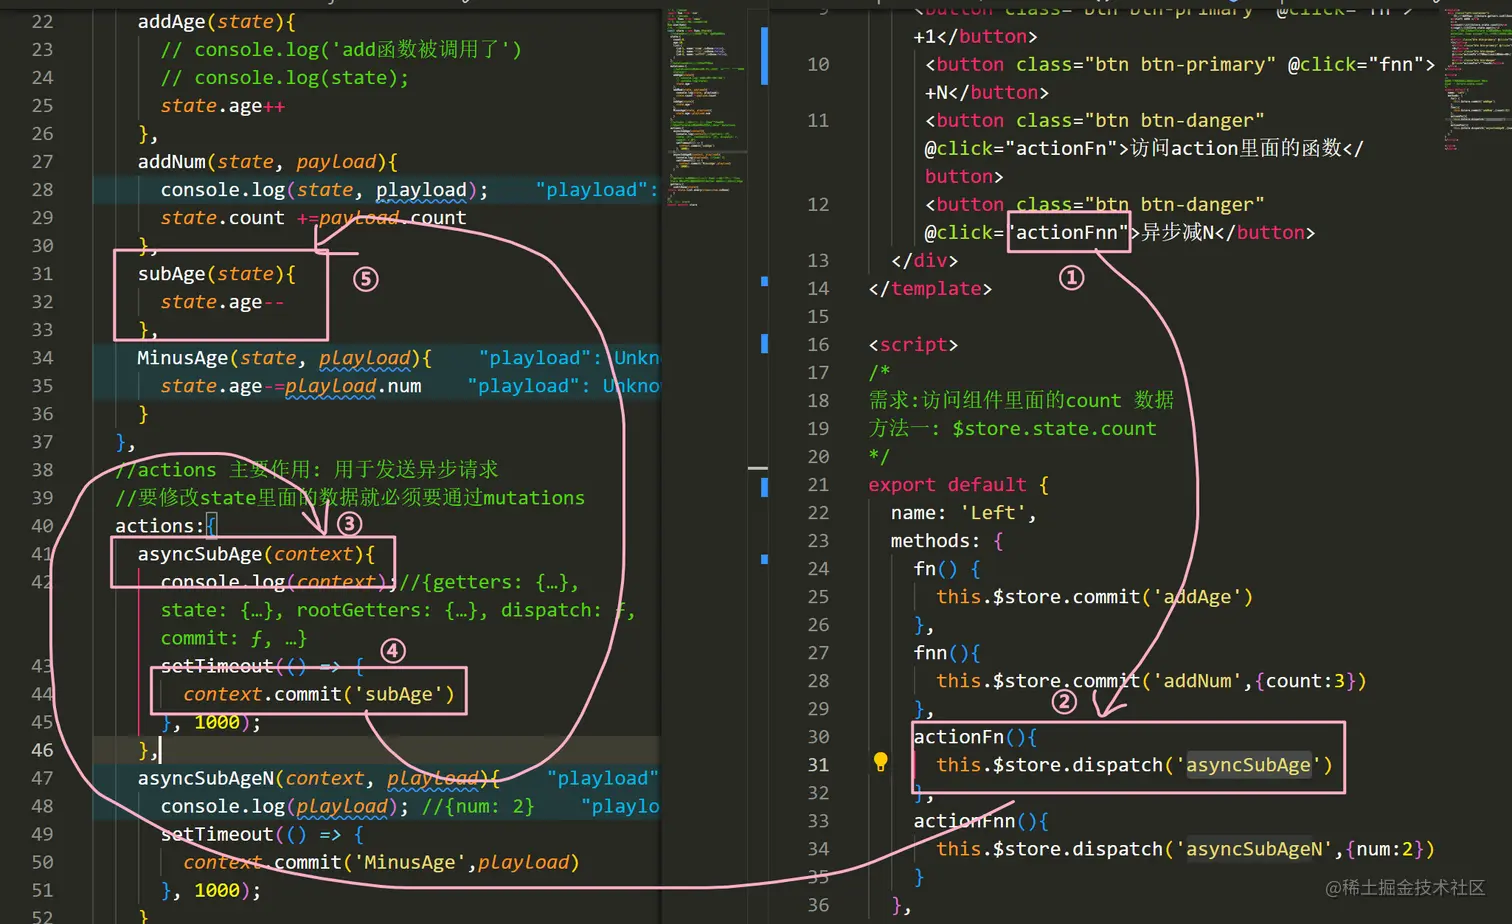Click 'console.log(playload); //{num: 2}' line
1512x924 pixels.
click(x=347, y=806)
